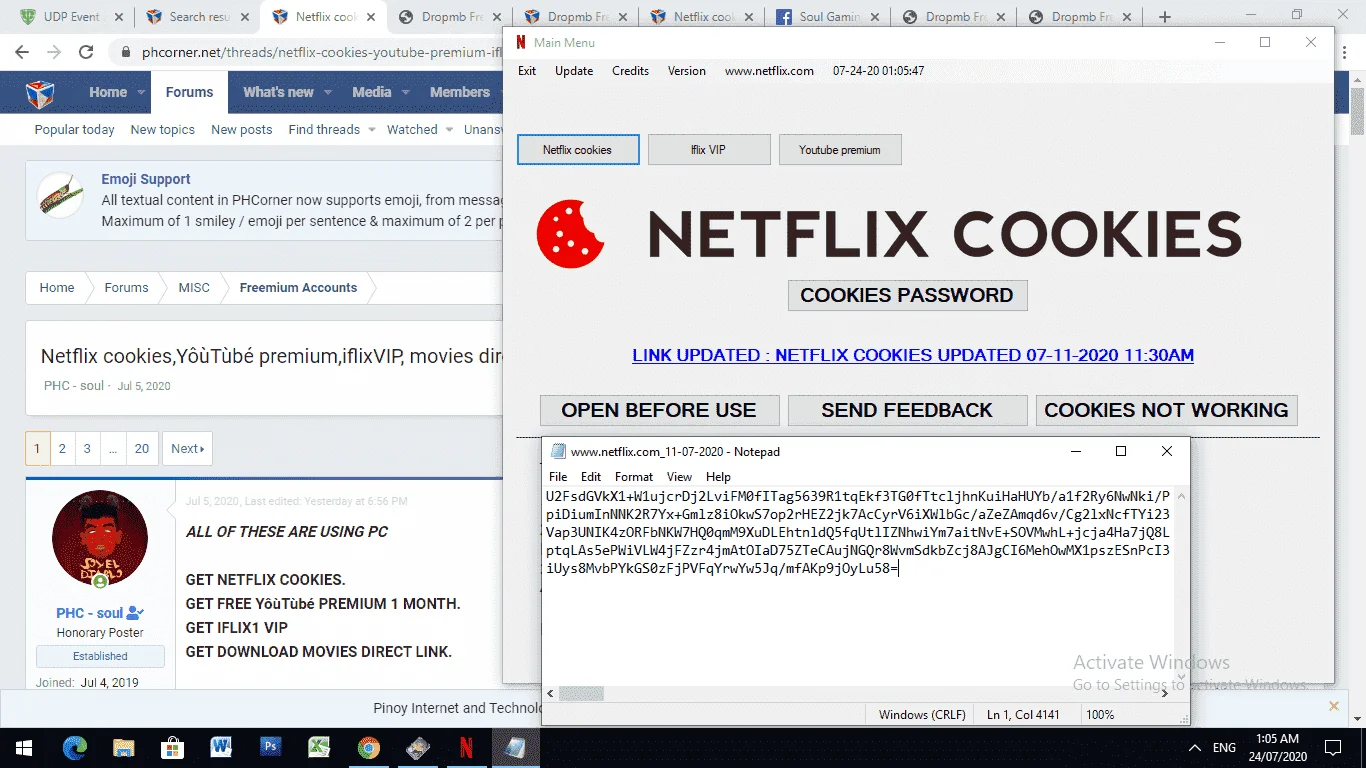
Task: Click OPEN BEFORE USE button
Action: coord(659,410)
